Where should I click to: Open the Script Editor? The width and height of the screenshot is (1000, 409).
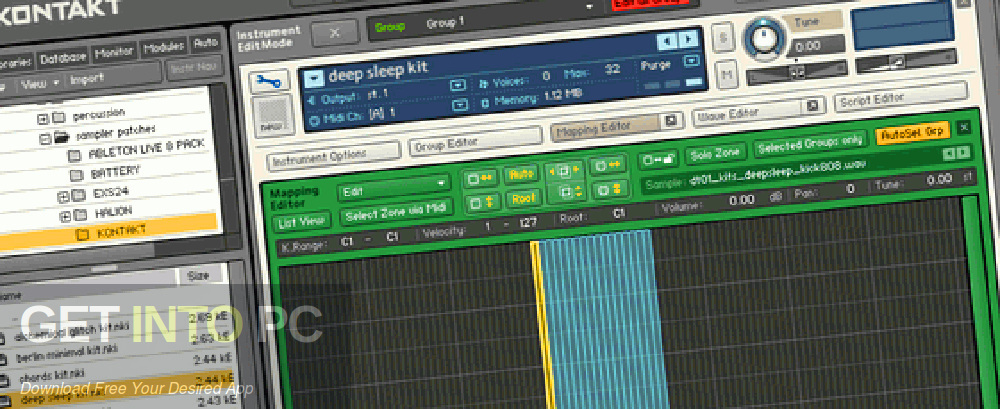click(901, 97)
